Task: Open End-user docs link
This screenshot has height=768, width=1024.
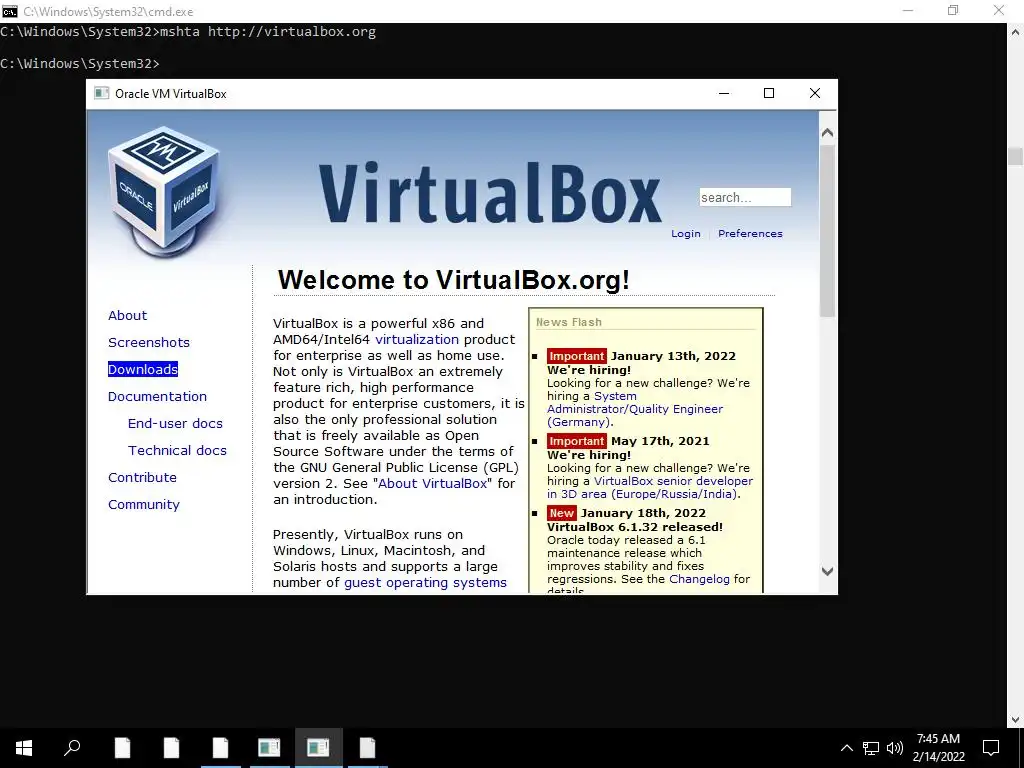Action: pos(175,423)
